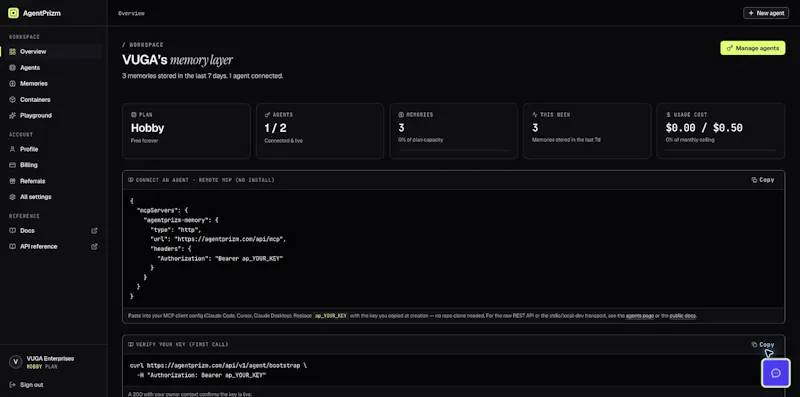Click the Playground sparkle icon

click(13, 115)
